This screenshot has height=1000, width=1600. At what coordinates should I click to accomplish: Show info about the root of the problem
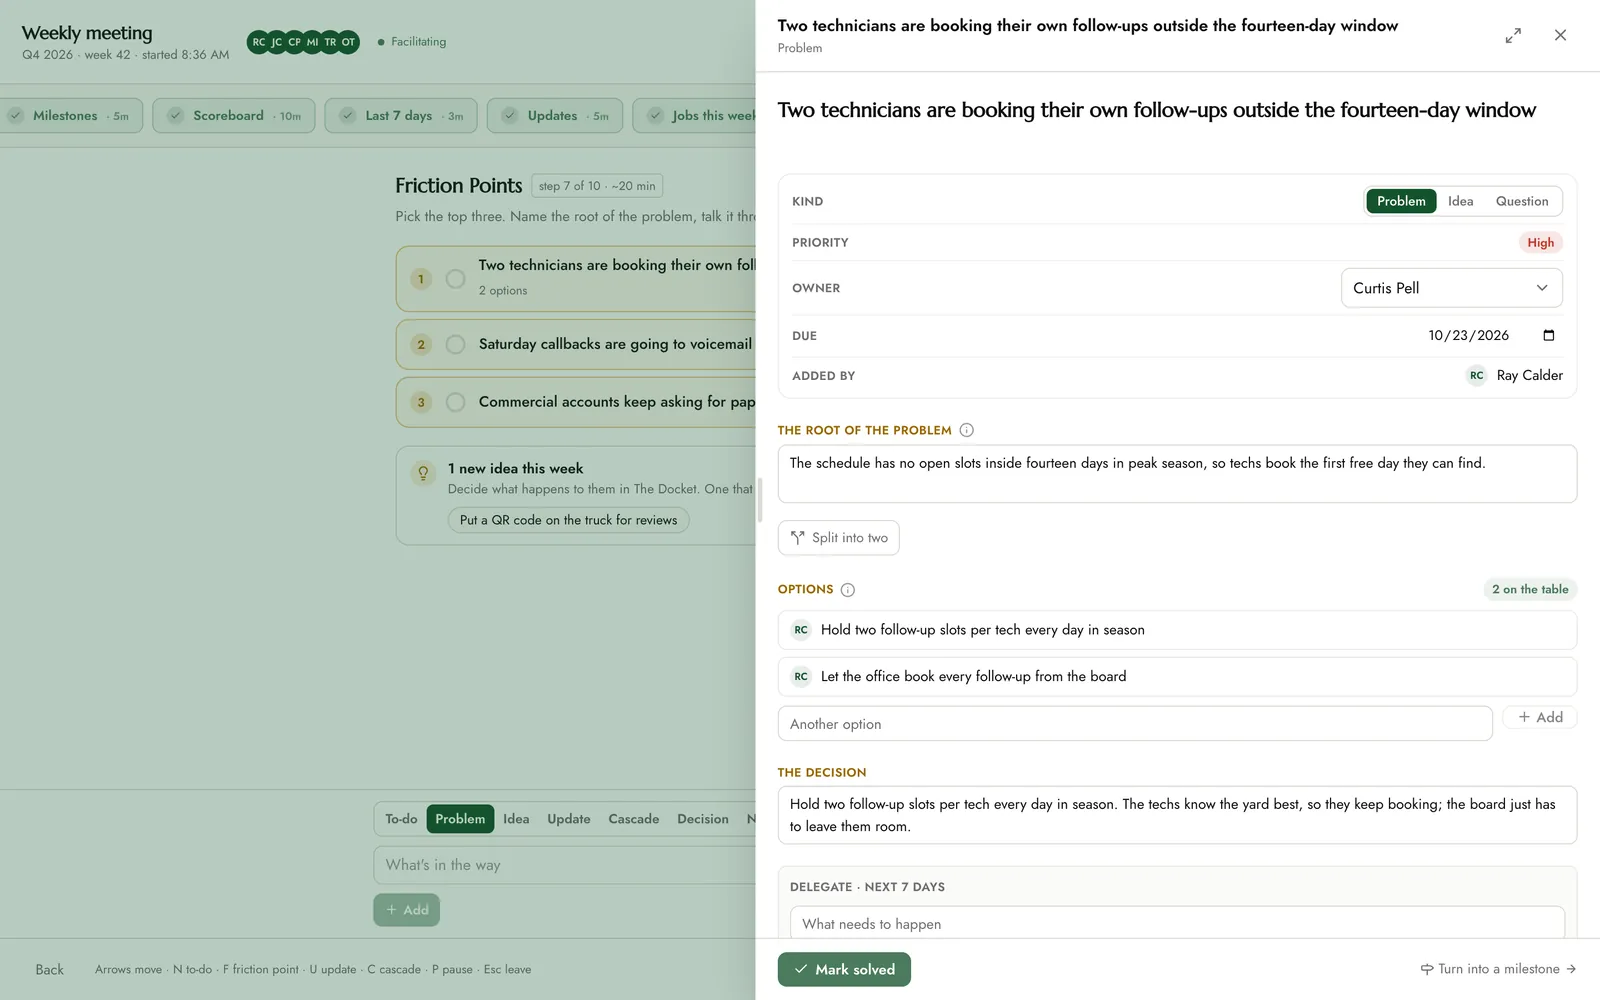coord(966,430)
